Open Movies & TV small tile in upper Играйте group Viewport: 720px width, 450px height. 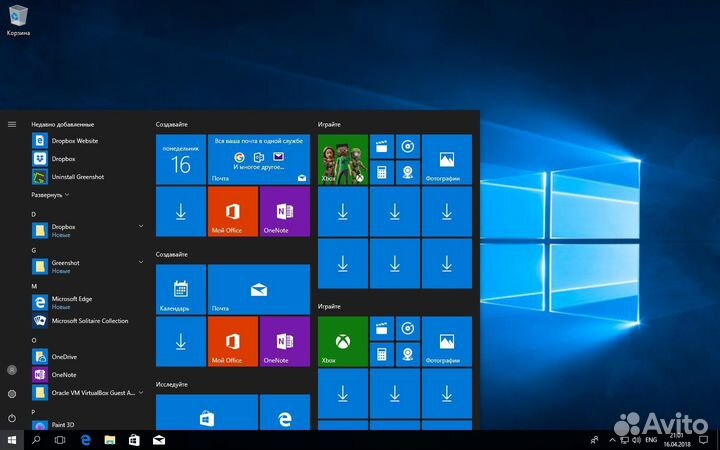click(x=382, y=146)
